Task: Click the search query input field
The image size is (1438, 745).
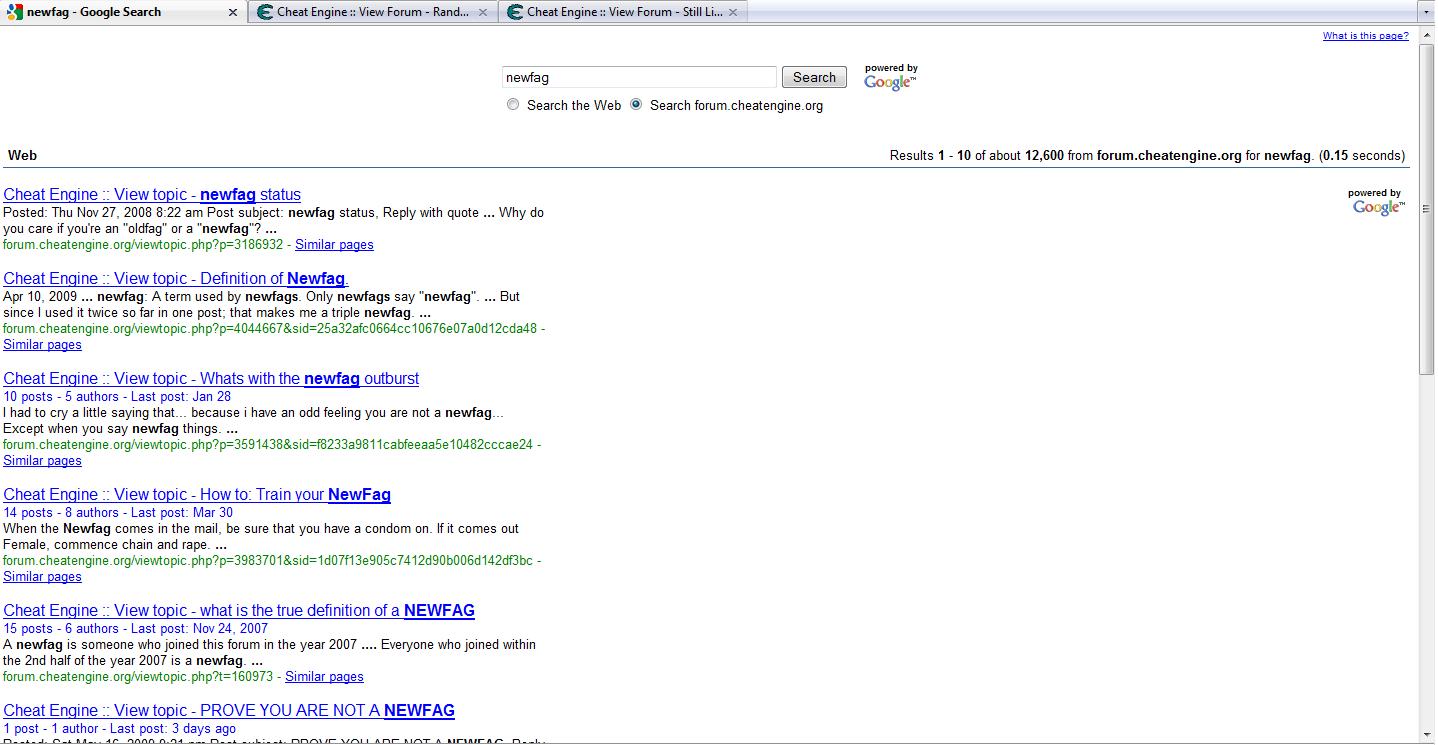Action: [x=639, y=77]
